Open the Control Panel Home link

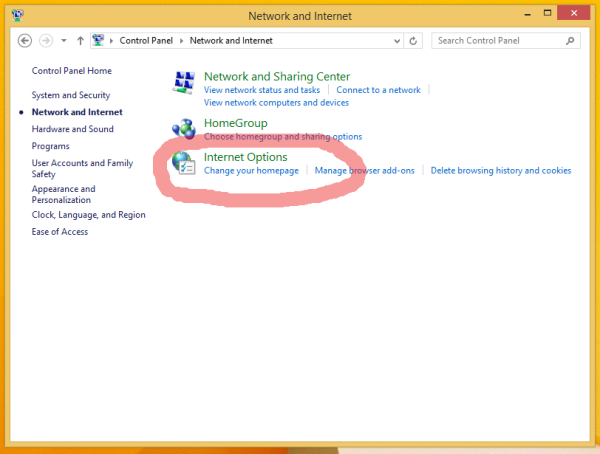point(72,71)
